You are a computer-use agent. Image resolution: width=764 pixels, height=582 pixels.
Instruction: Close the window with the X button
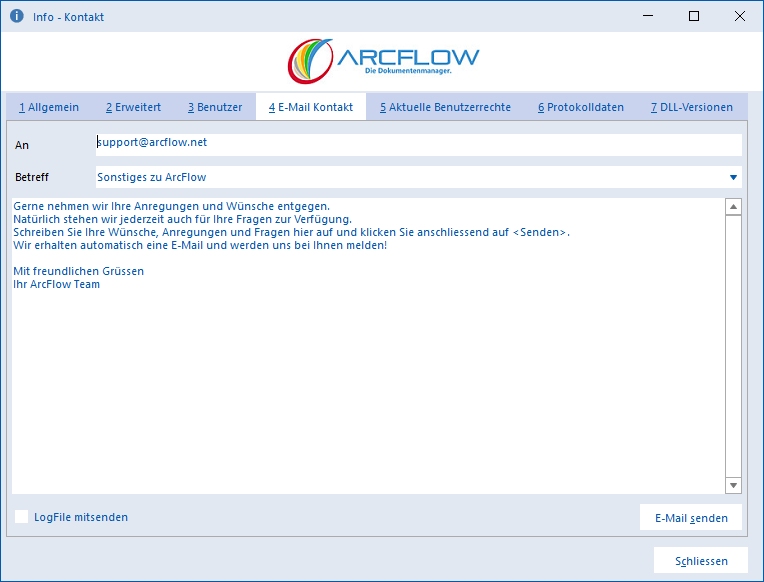tap(740, 16)
